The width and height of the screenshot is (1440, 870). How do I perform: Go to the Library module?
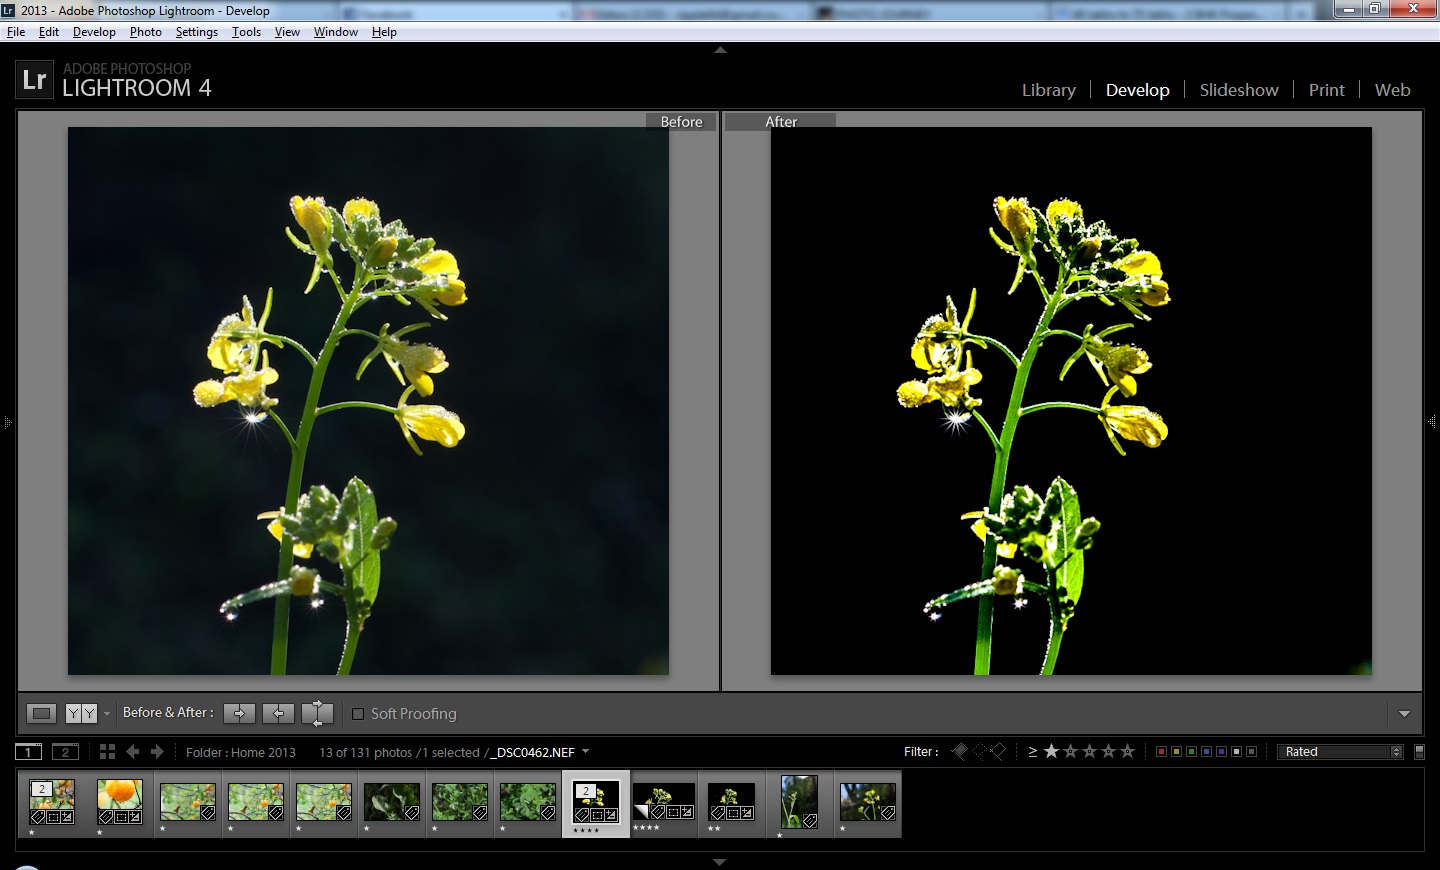[x=1048, y=90]
